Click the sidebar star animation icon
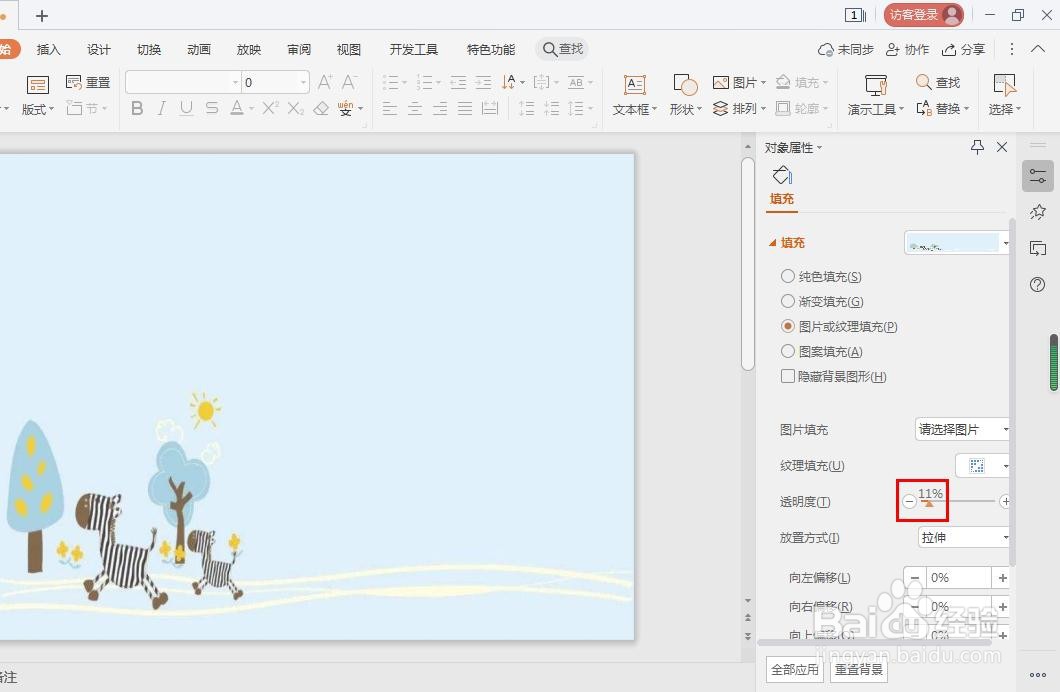1060x692 pixels. point(1038,212)
